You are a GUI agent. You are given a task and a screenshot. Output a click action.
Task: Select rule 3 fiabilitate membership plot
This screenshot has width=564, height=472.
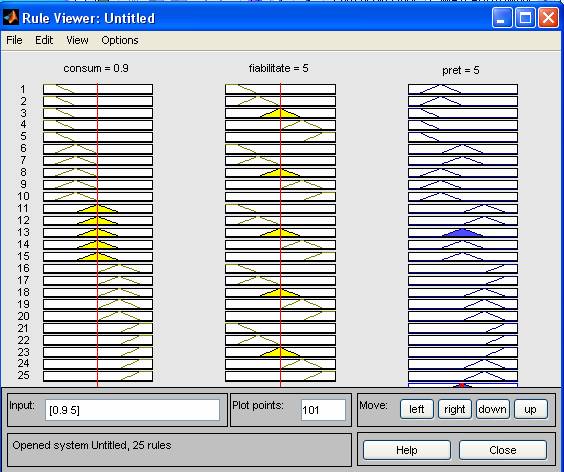click(280, 113)
